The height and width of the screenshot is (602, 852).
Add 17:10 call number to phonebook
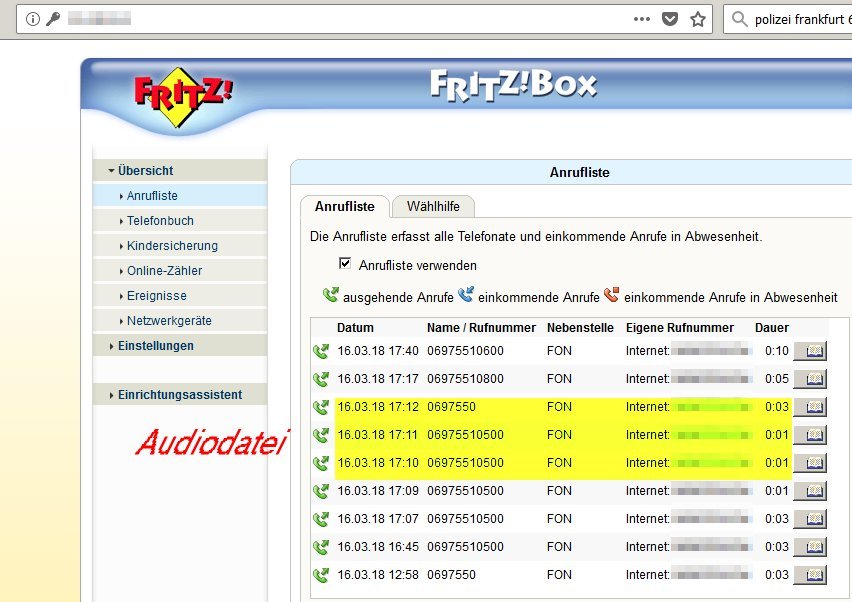[810, 463]
